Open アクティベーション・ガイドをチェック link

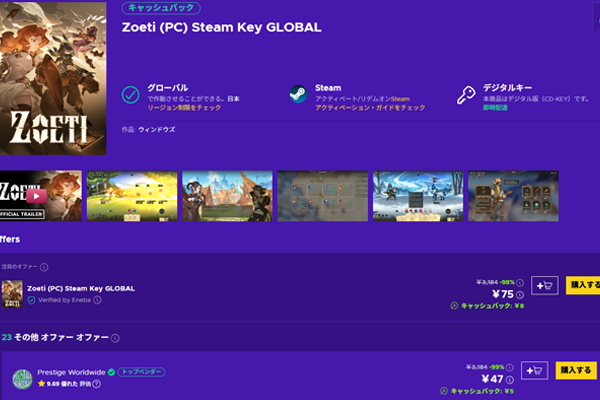pos(370,108)
